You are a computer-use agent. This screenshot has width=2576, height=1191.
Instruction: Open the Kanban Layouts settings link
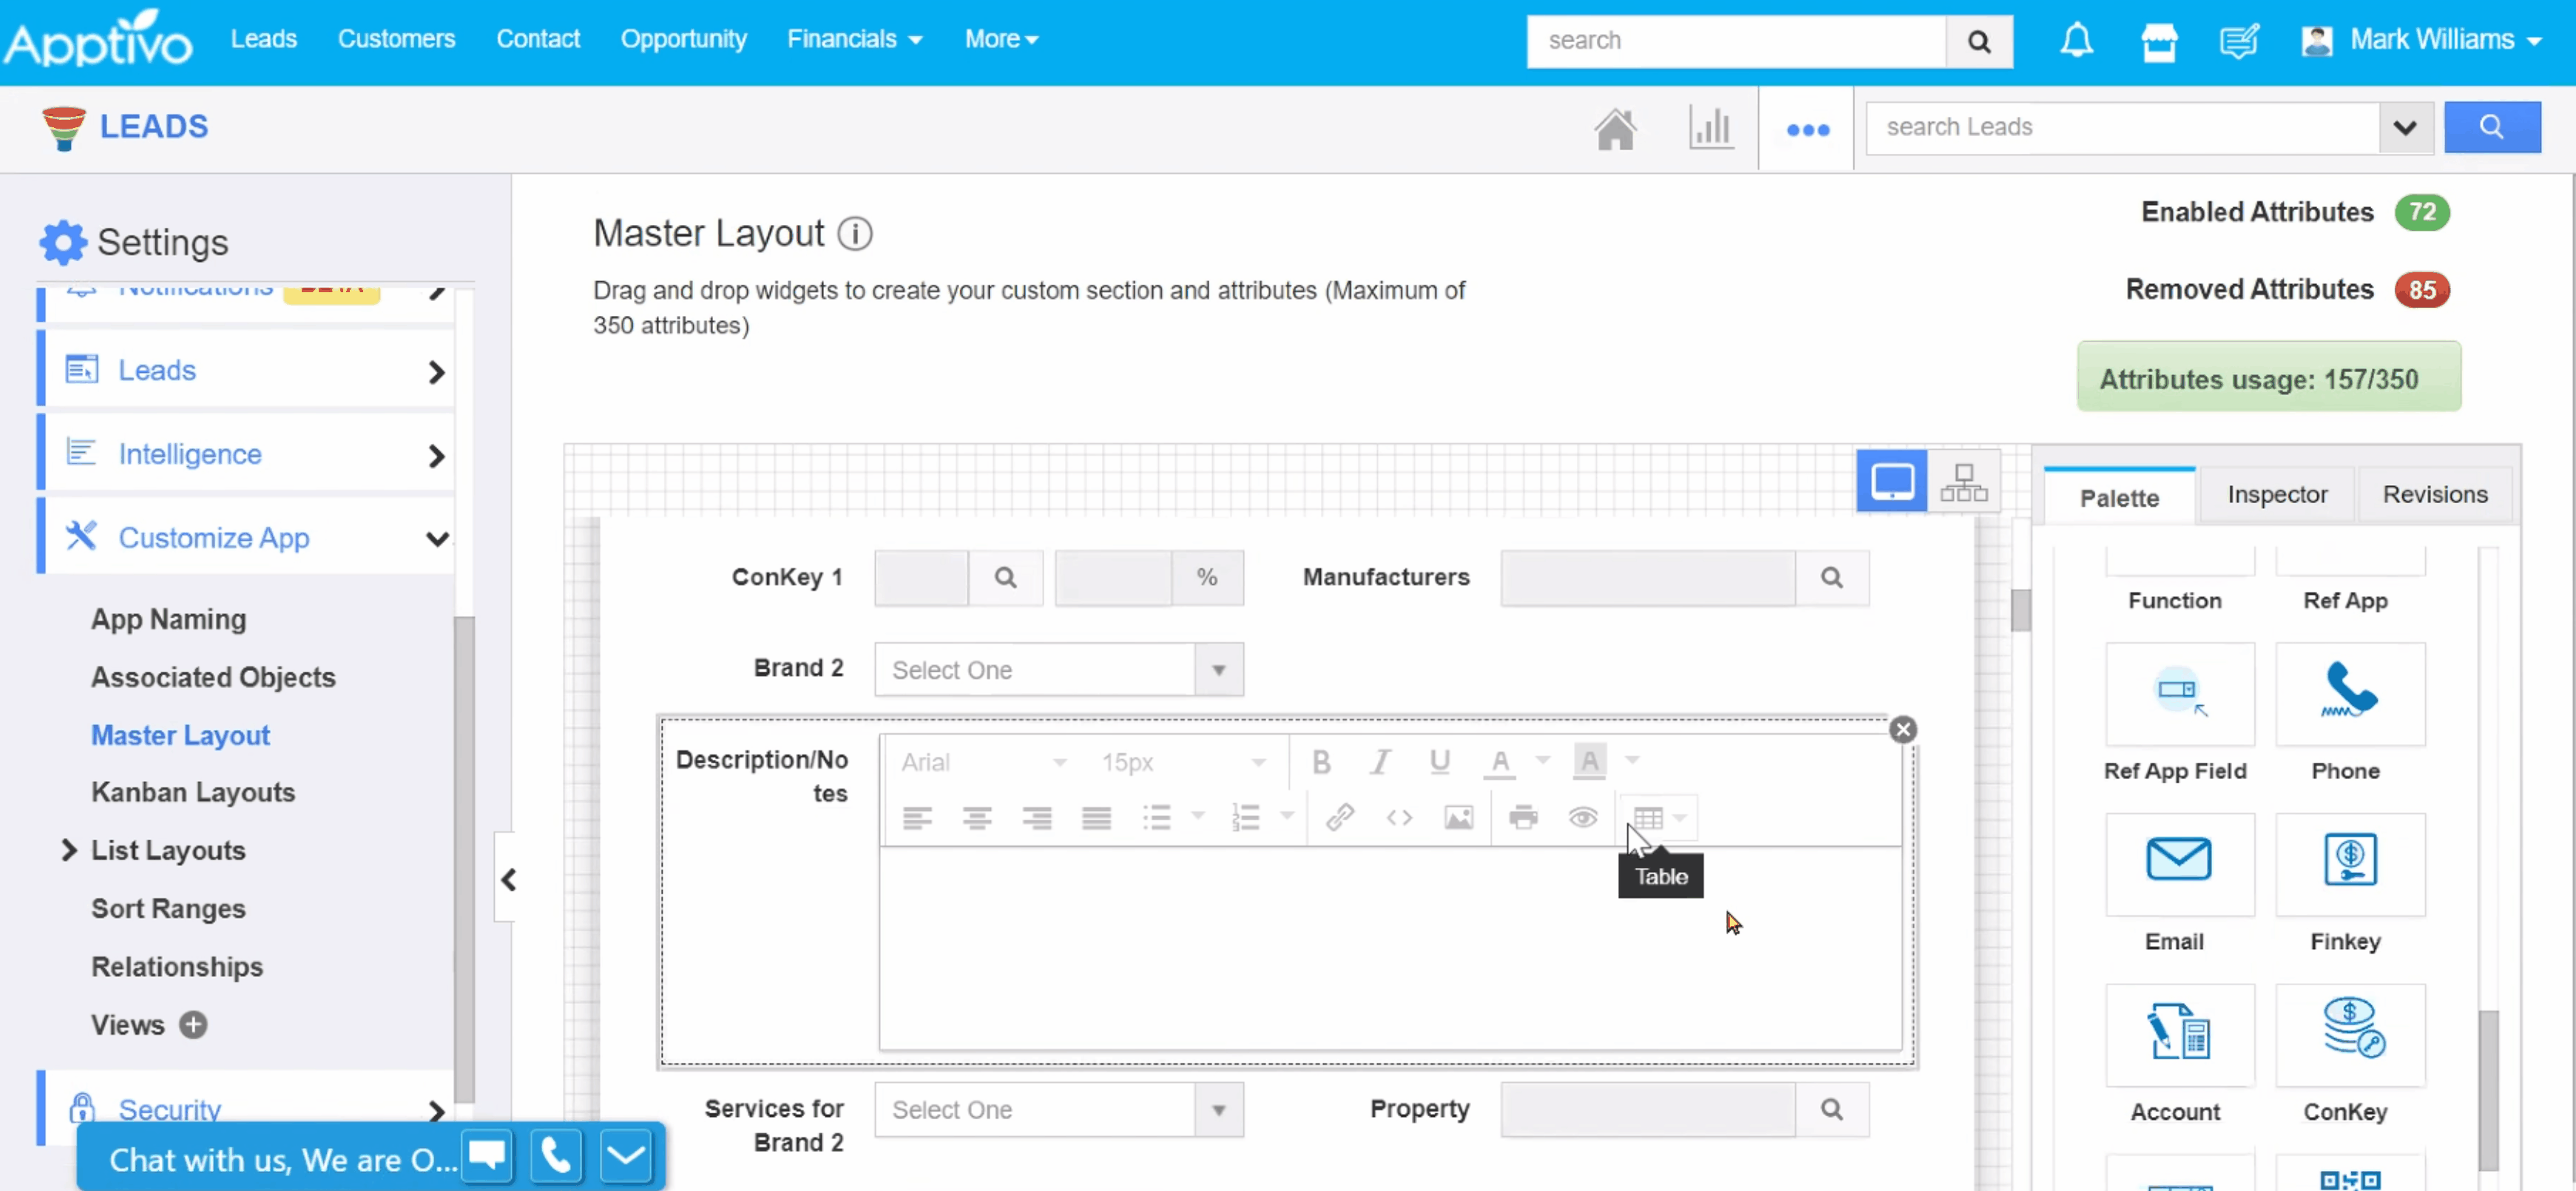click(193, 793)
